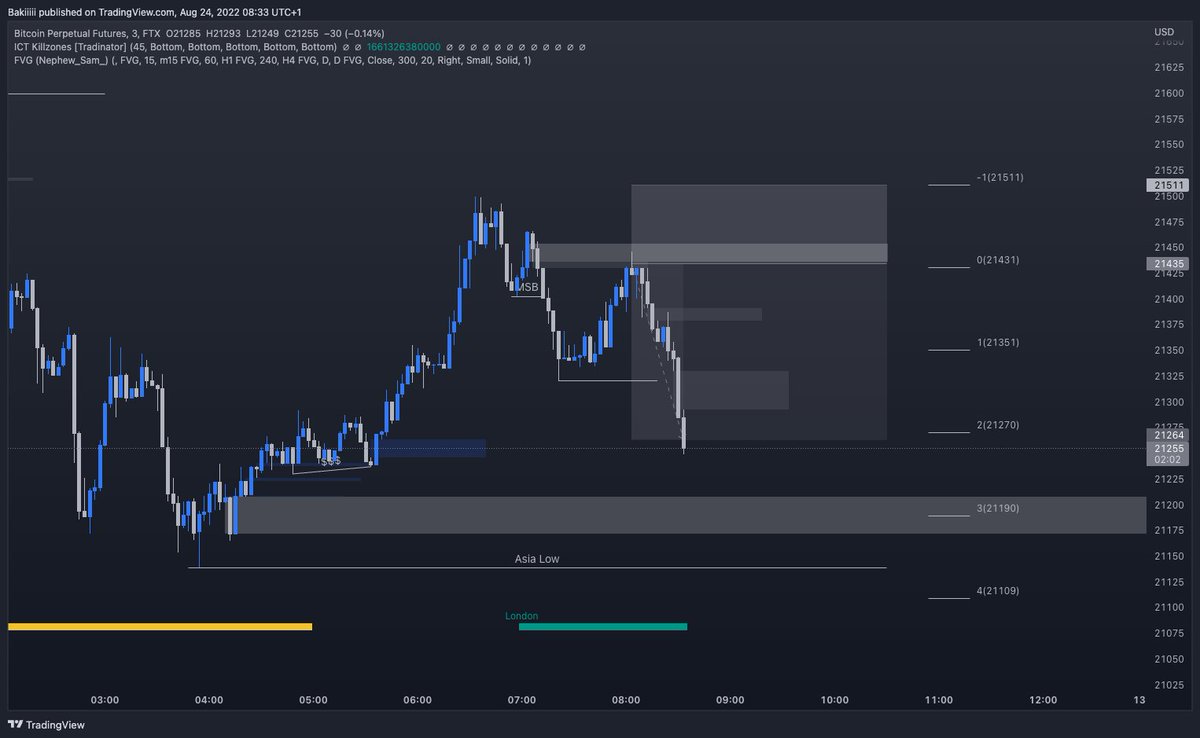
Task: Click the 09:00 time axis label
Action: point(730,700)
